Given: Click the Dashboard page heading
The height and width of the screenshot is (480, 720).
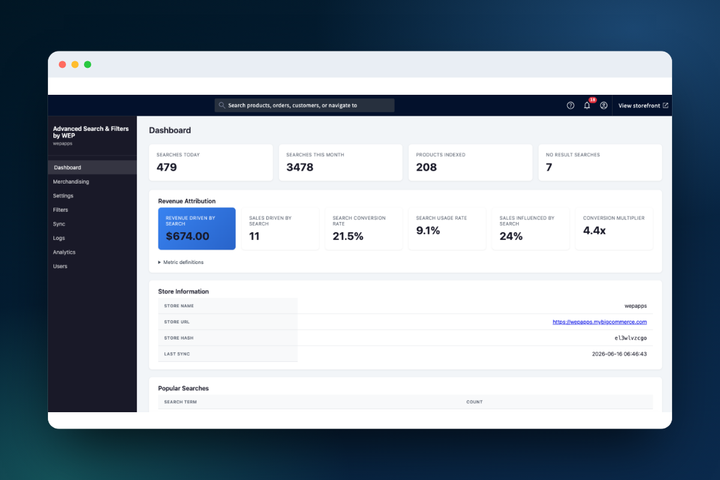Looking at the screenshot, I should (x=170, y=130).
